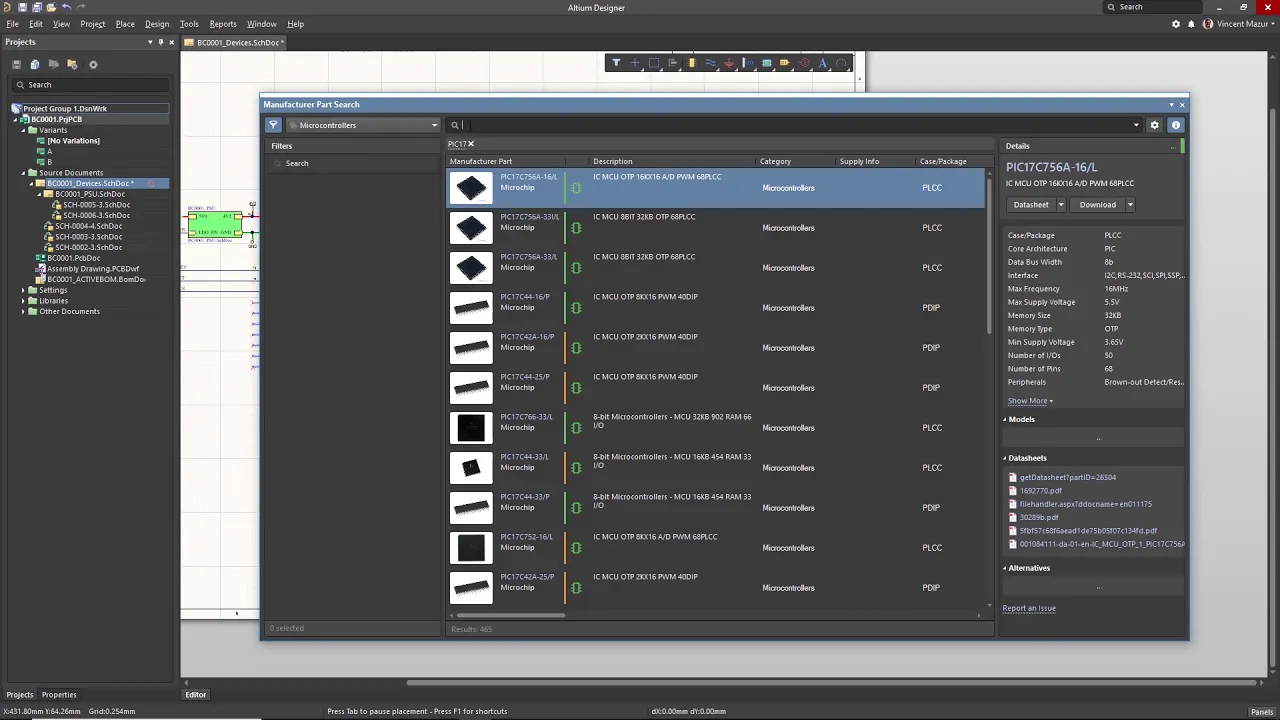Screen dimensions: 1280x720
Task: Toggle the Details info pane button
Action: 1175,125
